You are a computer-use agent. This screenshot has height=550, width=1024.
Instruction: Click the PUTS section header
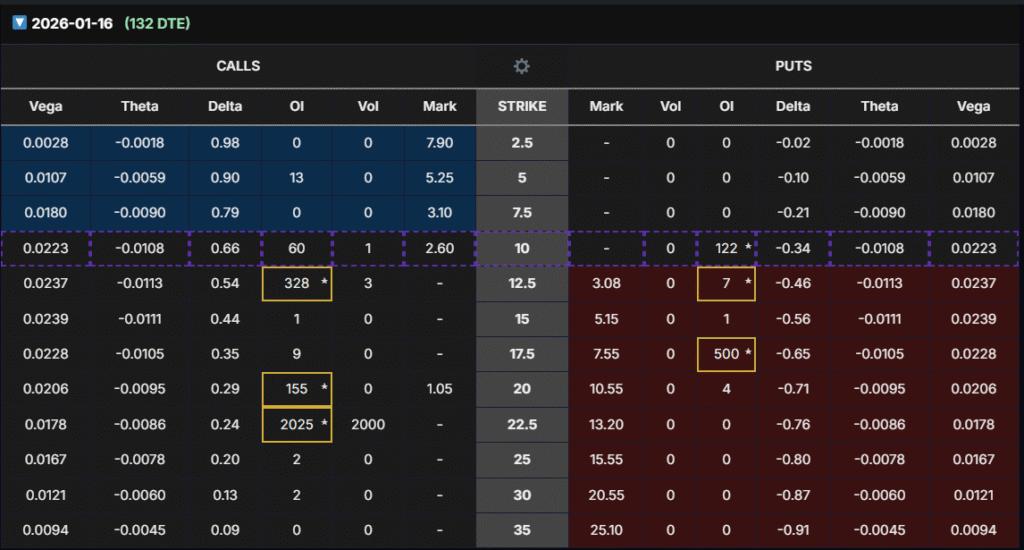[x=792, y=66]
